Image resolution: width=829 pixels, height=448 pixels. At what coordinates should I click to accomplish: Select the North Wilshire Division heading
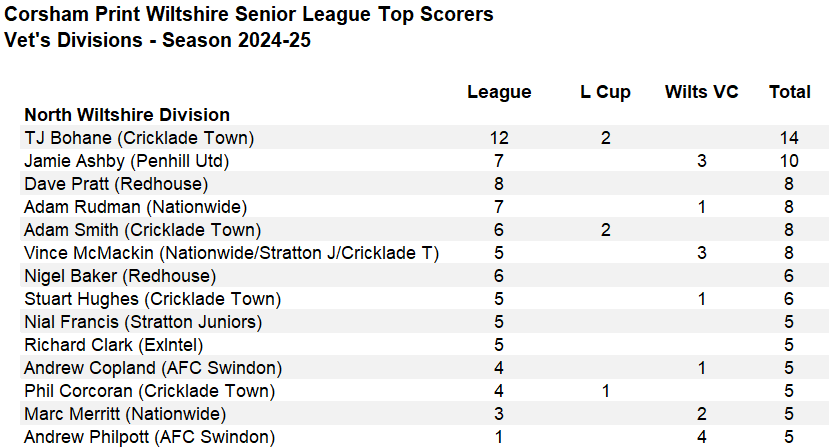(x=127, y=115)
